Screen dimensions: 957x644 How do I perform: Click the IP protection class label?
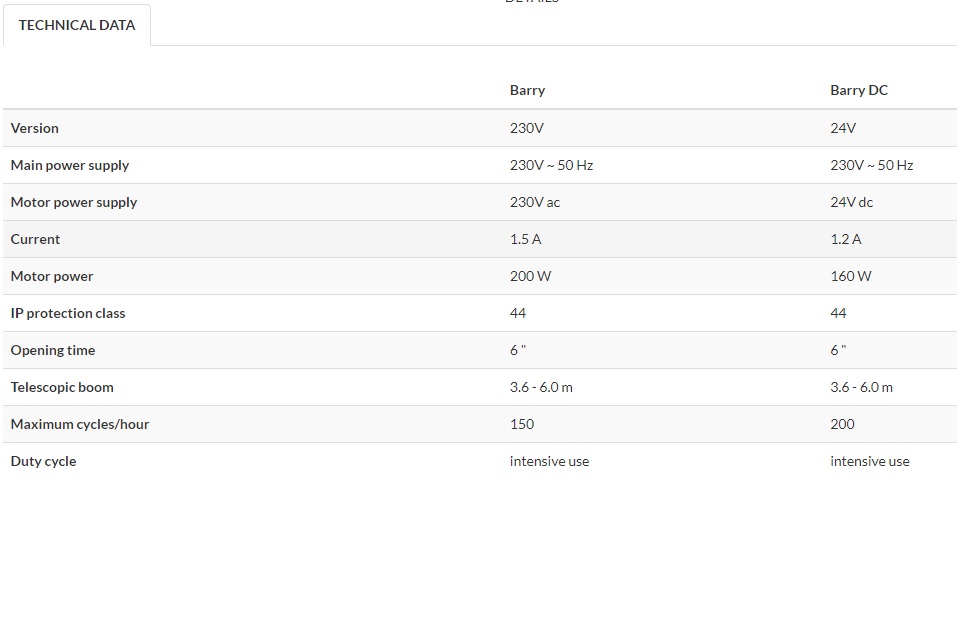[68, 313]
